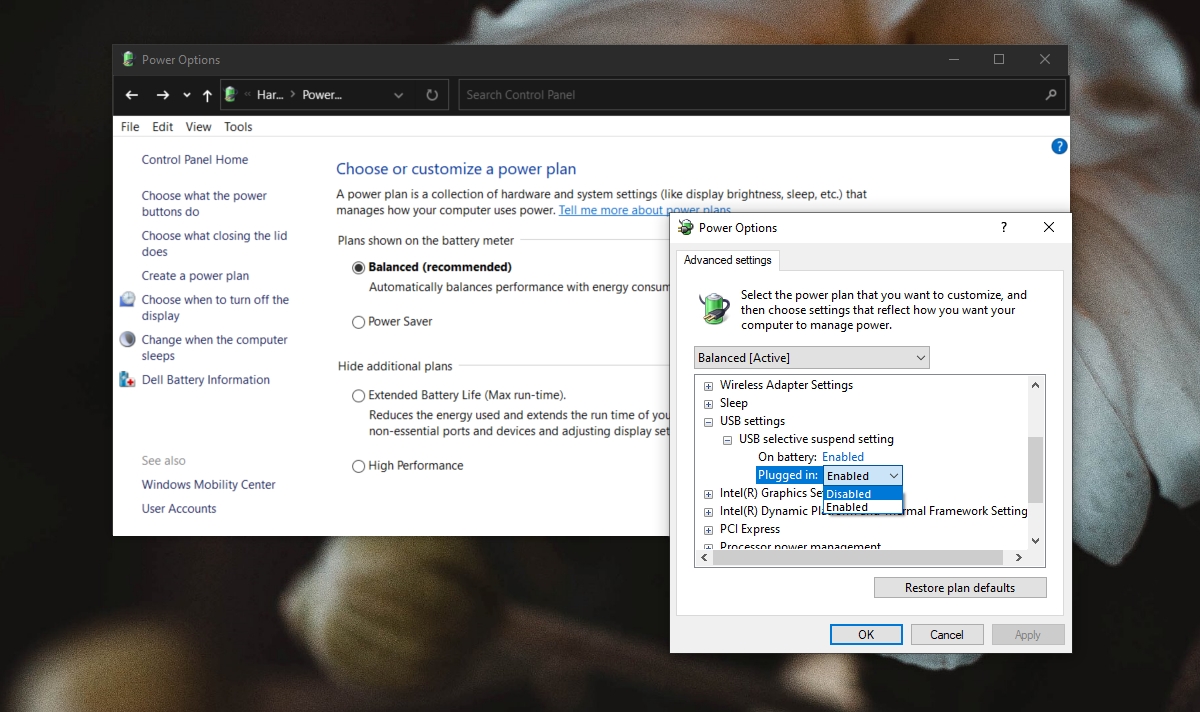The height and width of the screenshot is (712, 1200).
Task: Expand the PCI Express node
Action: pyautogui.click(x=708, y=530)
